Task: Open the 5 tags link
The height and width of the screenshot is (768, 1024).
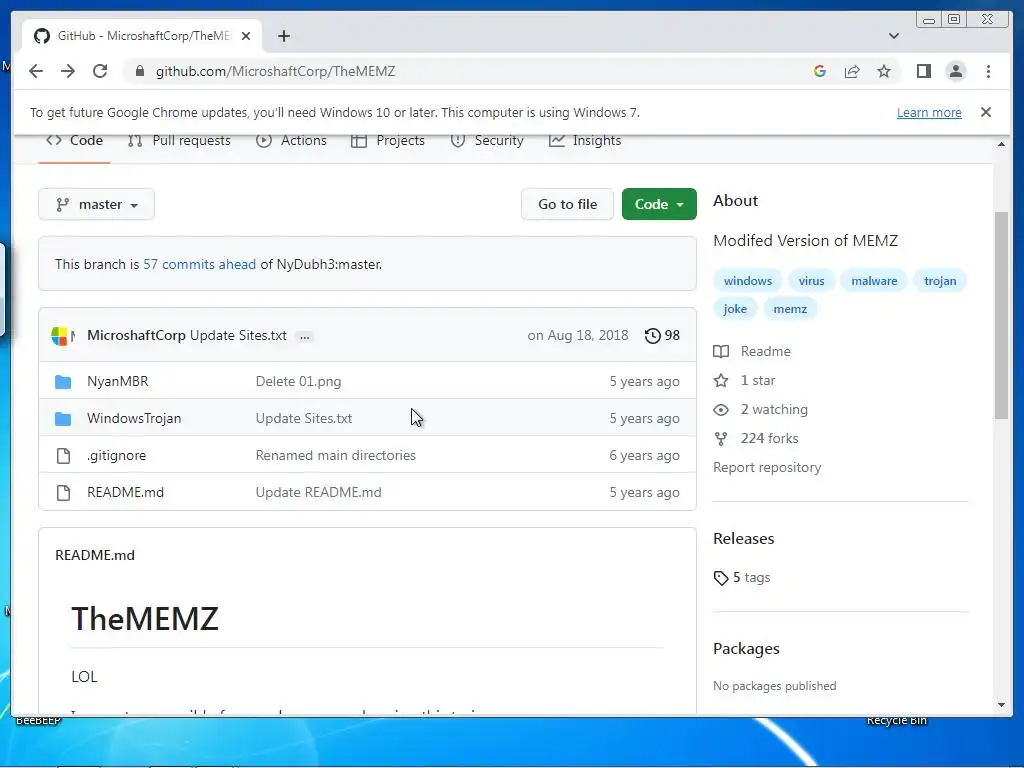Action: coord(742,578)
